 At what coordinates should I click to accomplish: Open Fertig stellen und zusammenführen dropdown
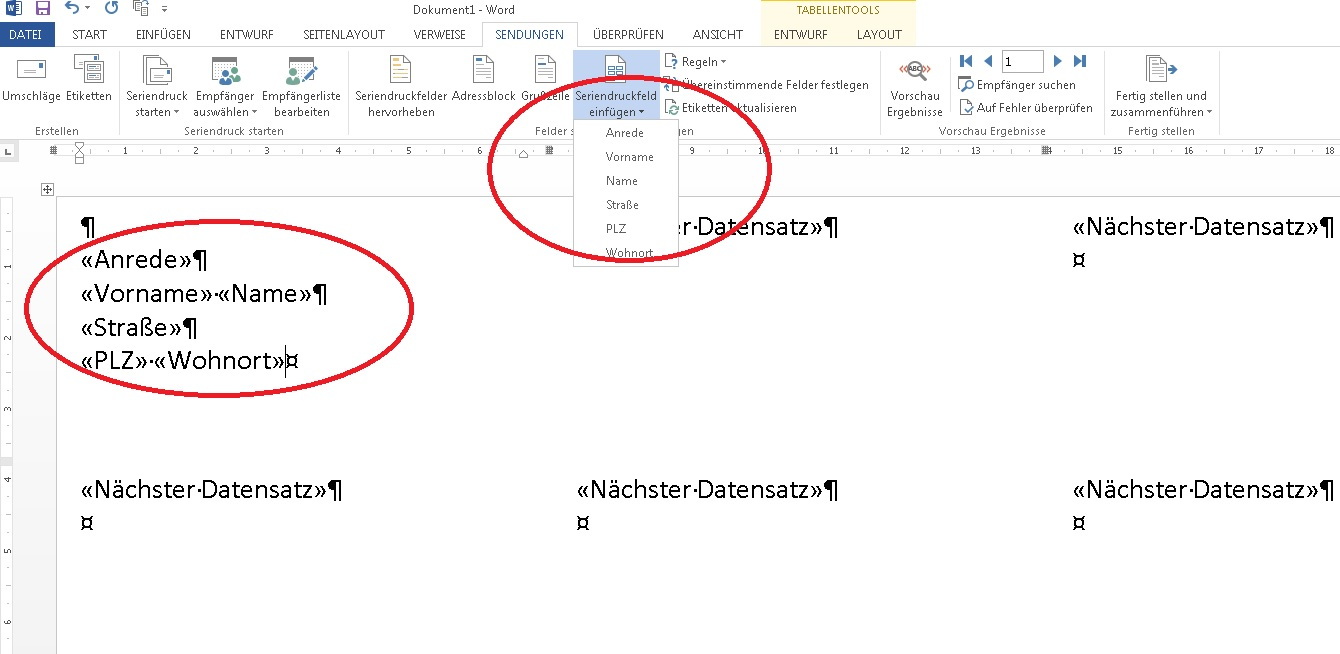tap(1160, 112)
